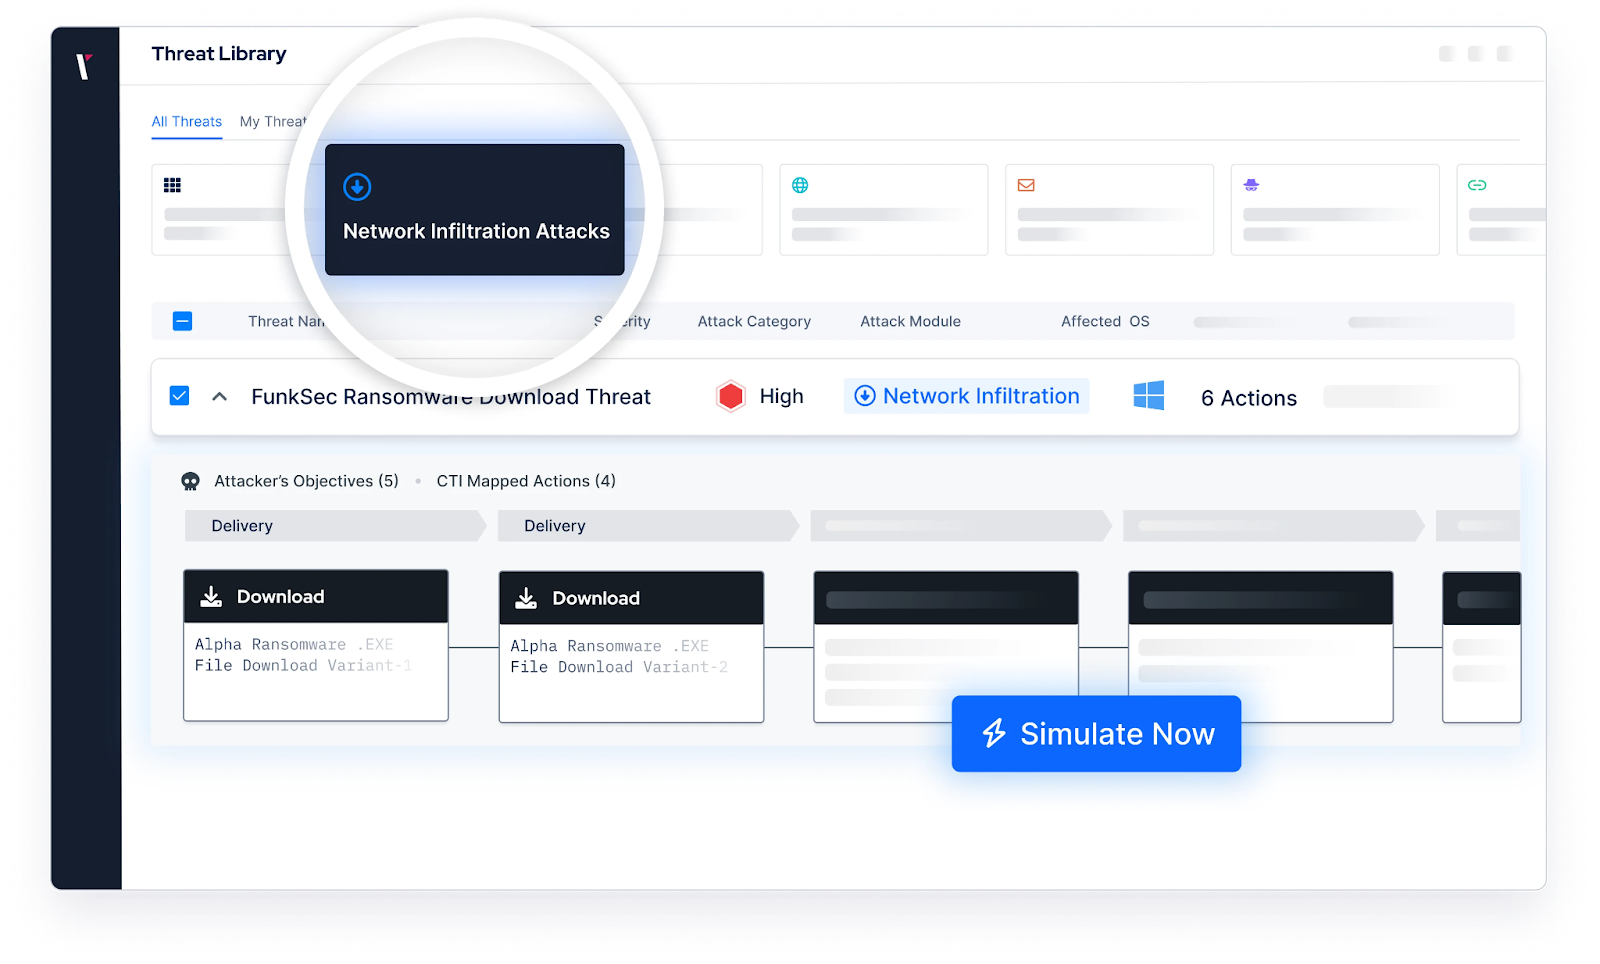The image size is (1600, 964).
Task: Uncheck the FunkSec Ransomware threat checkbox
Action: tap(180, 396)
